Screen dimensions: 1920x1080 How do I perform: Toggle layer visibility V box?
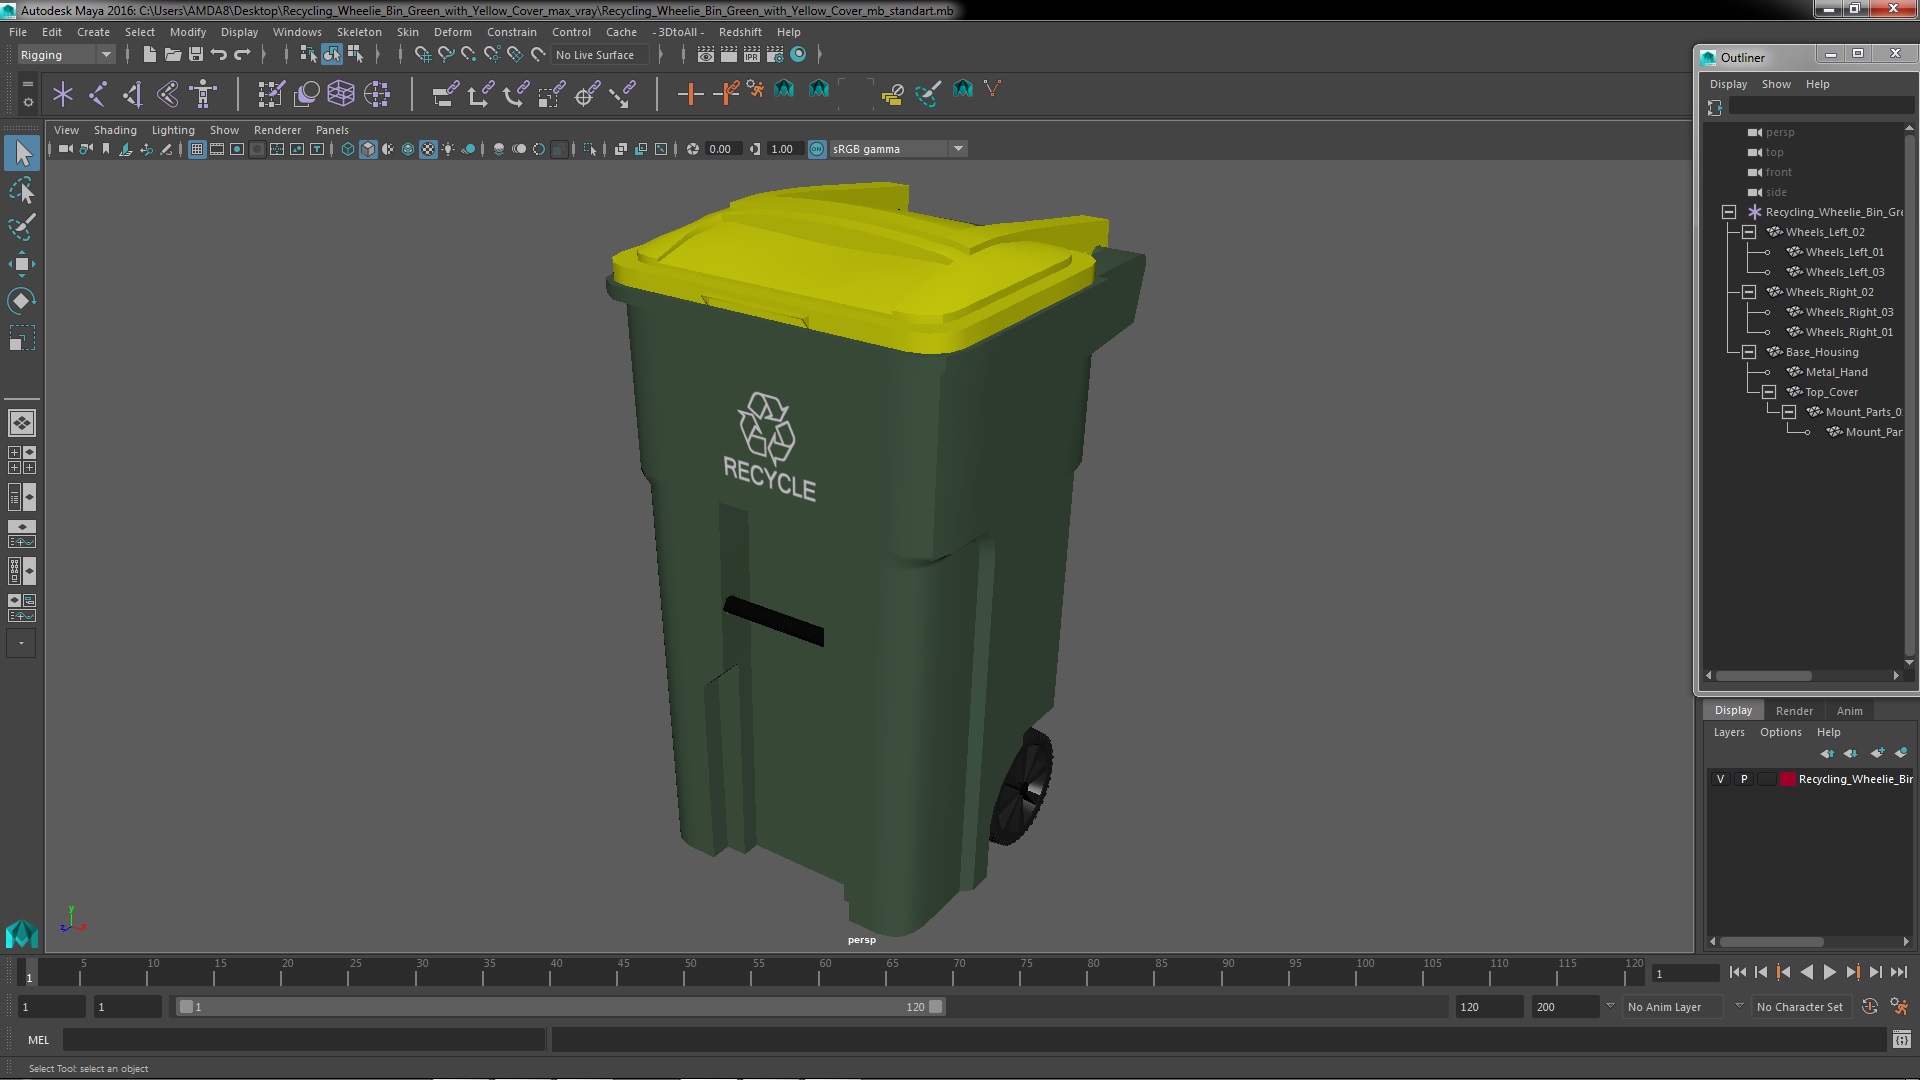point(1720,779)
